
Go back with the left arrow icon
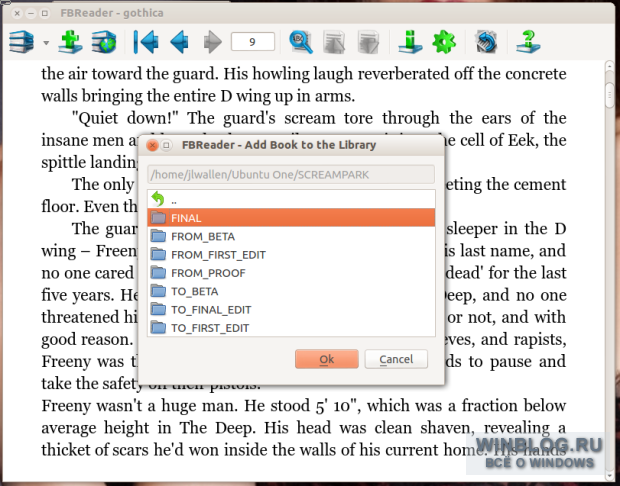point(179,42)
